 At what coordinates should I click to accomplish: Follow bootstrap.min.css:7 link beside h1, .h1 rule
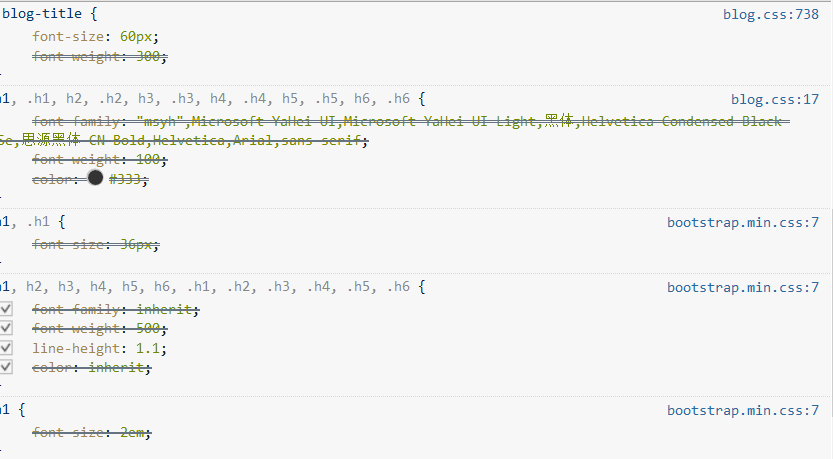point(743,223)
